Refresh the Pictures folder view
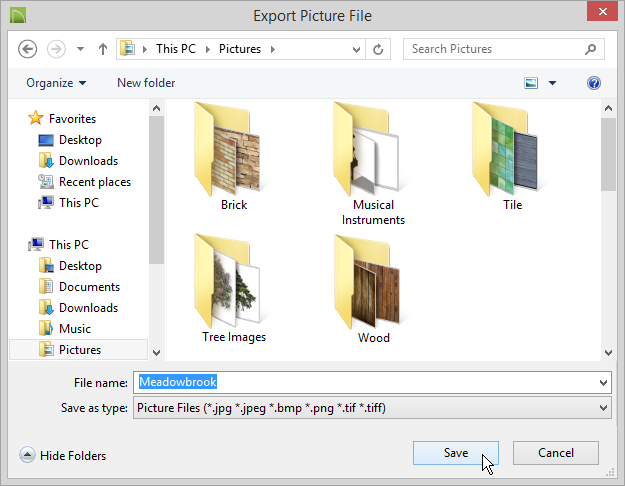This screenshot has width=625, height=486. coord(378,49)
